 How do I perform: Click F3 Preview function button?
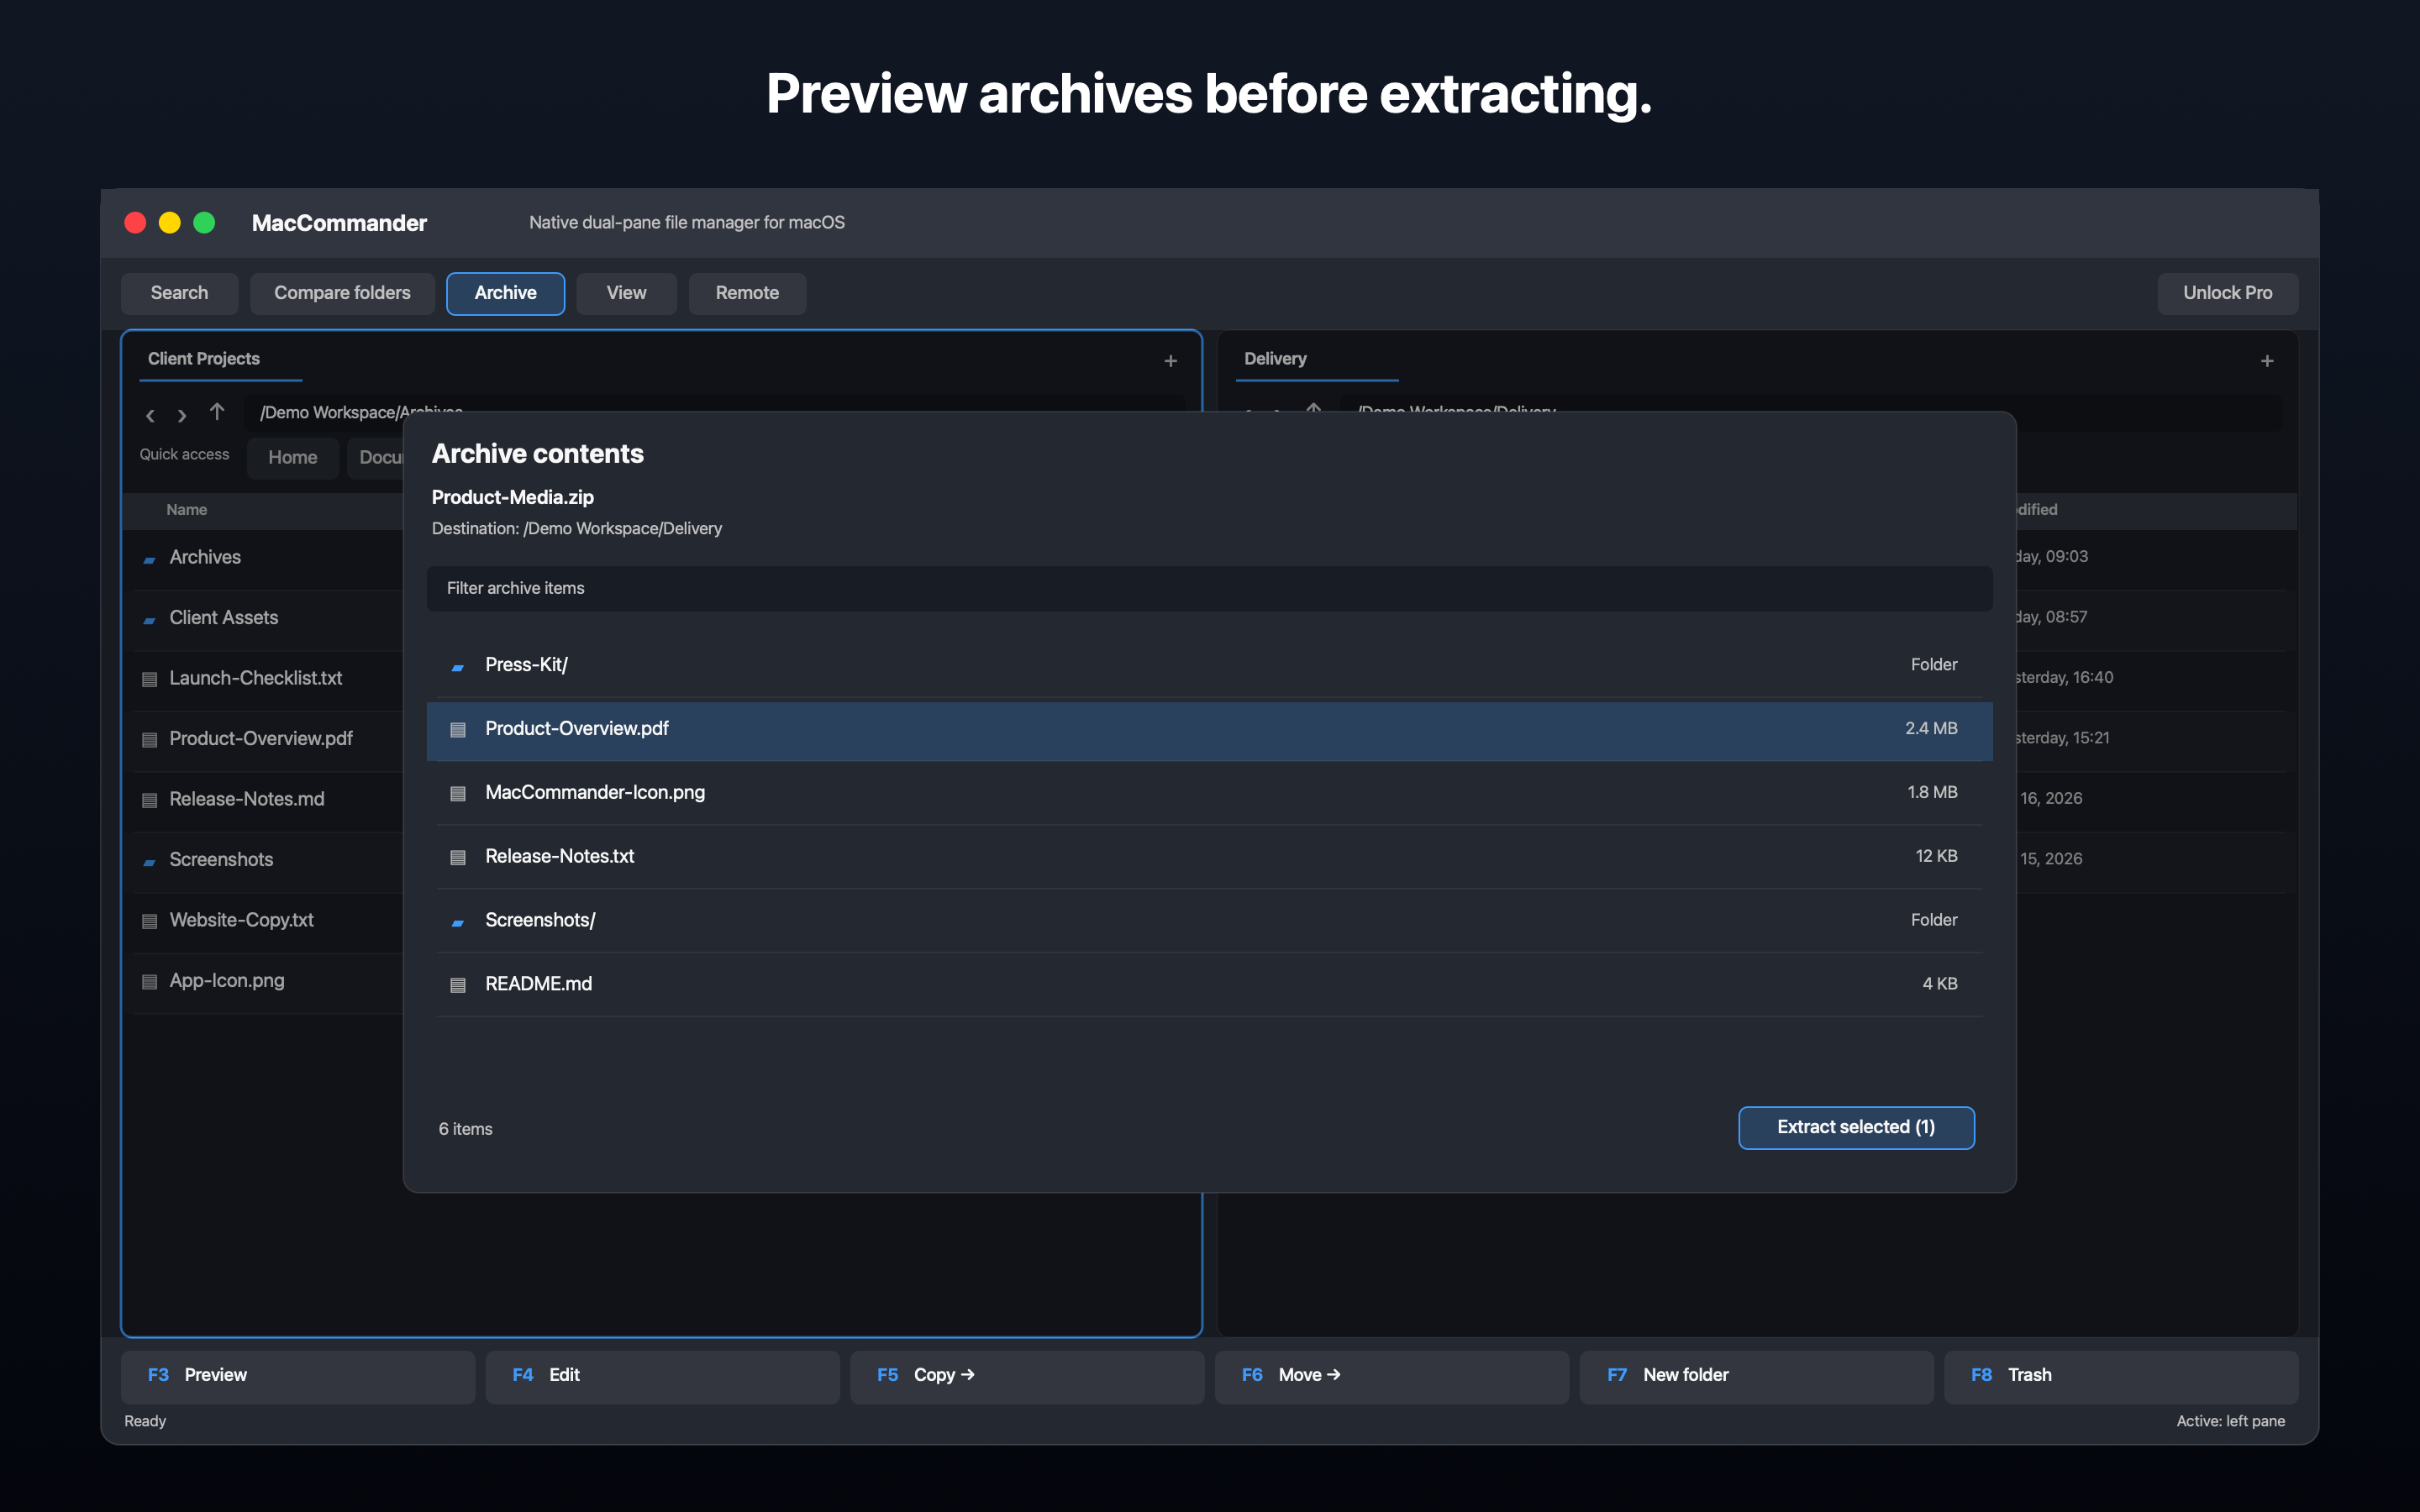click(x=298, y=1376)
